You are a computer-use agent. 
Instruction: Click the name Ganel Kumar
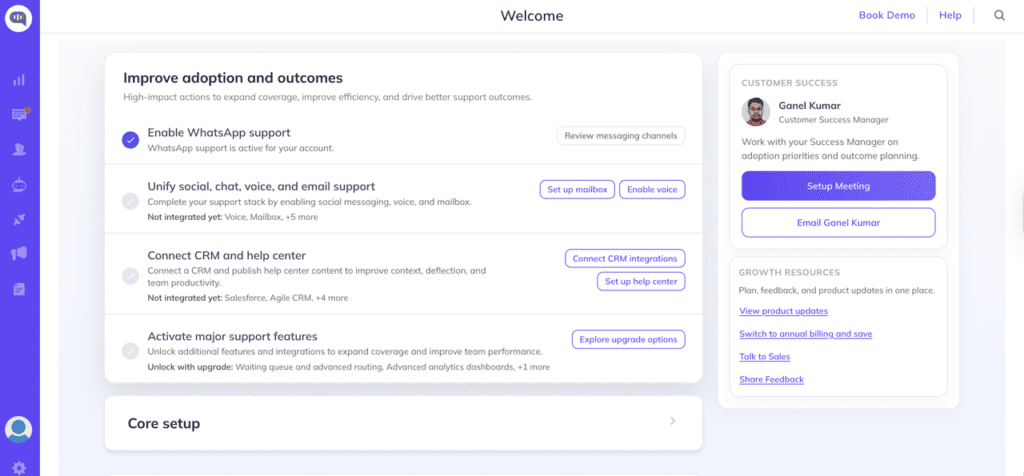click(809, 105)
